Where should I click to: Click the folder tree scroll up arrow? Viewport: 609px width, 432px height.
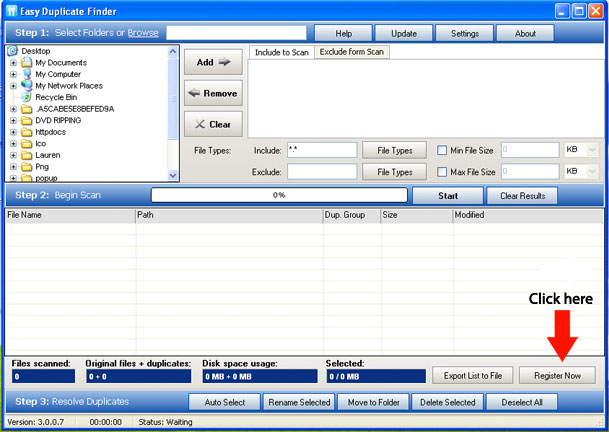click(173, 52)
